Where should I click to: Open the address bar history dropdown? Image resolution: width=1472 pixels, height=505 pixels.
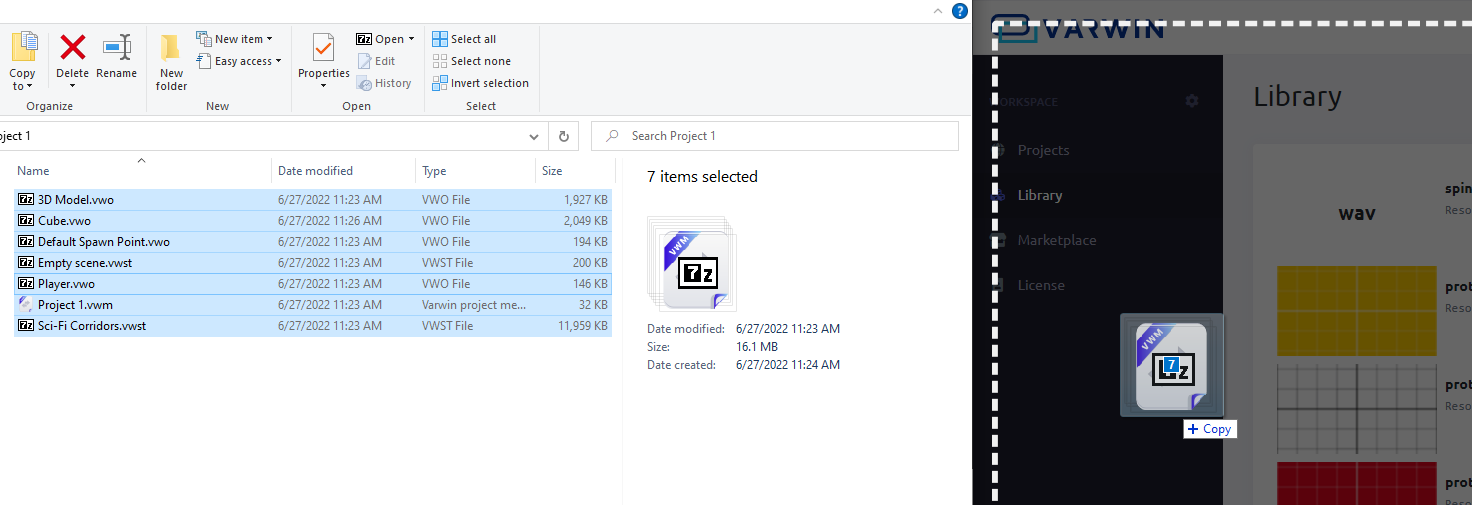(x=536, y=136)
